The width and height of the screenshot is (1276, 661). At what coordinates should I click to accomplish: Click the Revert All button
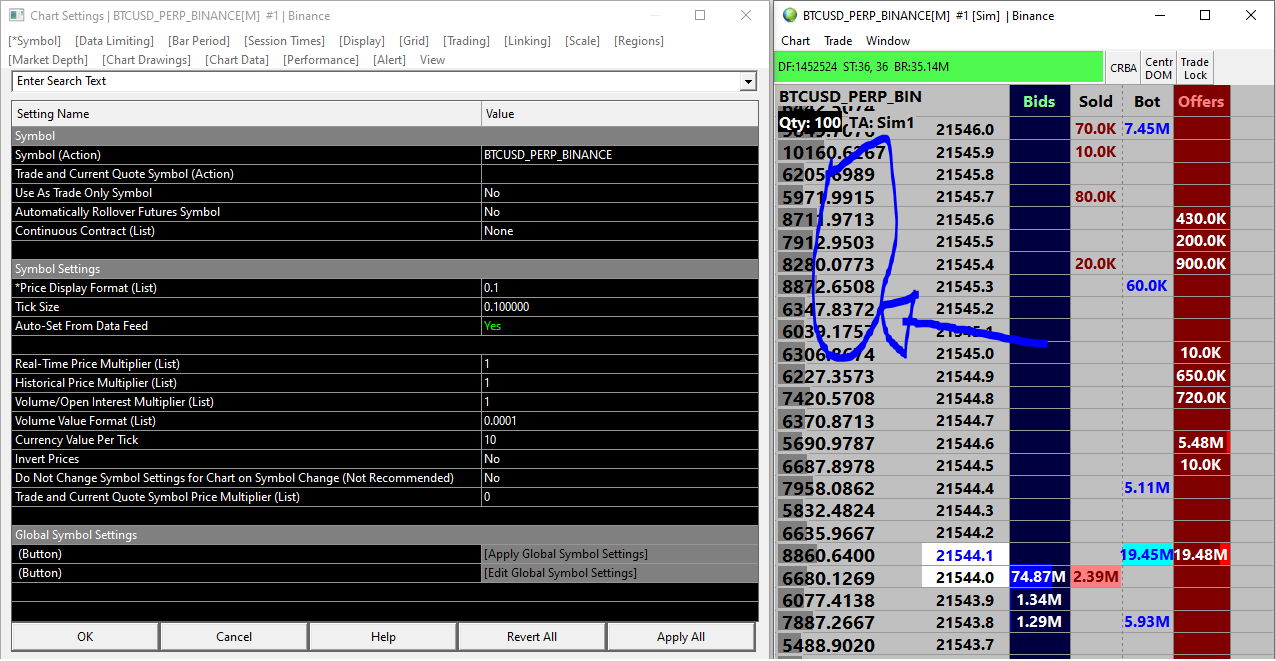(532, 637)
